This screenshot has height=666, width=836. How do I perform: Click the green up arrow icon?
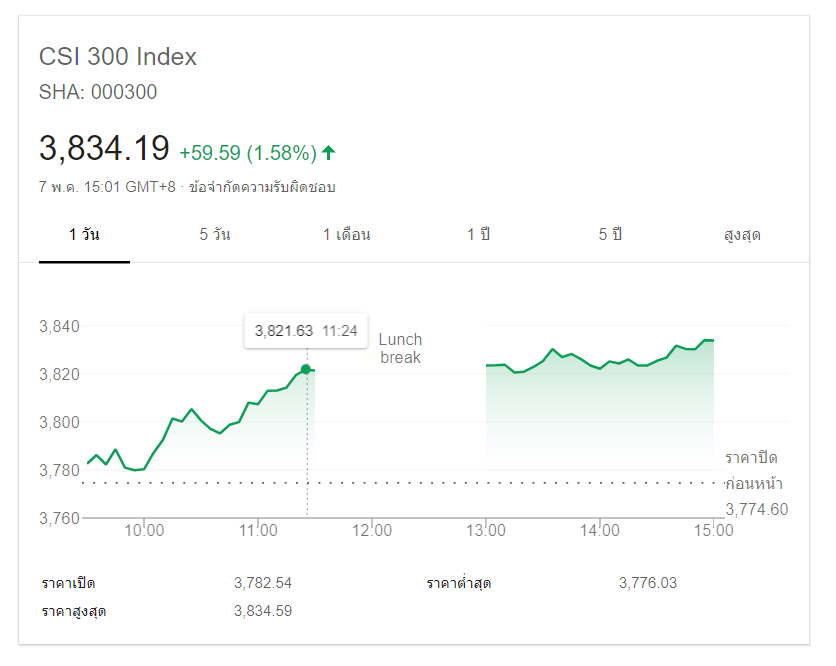point(328,153)
